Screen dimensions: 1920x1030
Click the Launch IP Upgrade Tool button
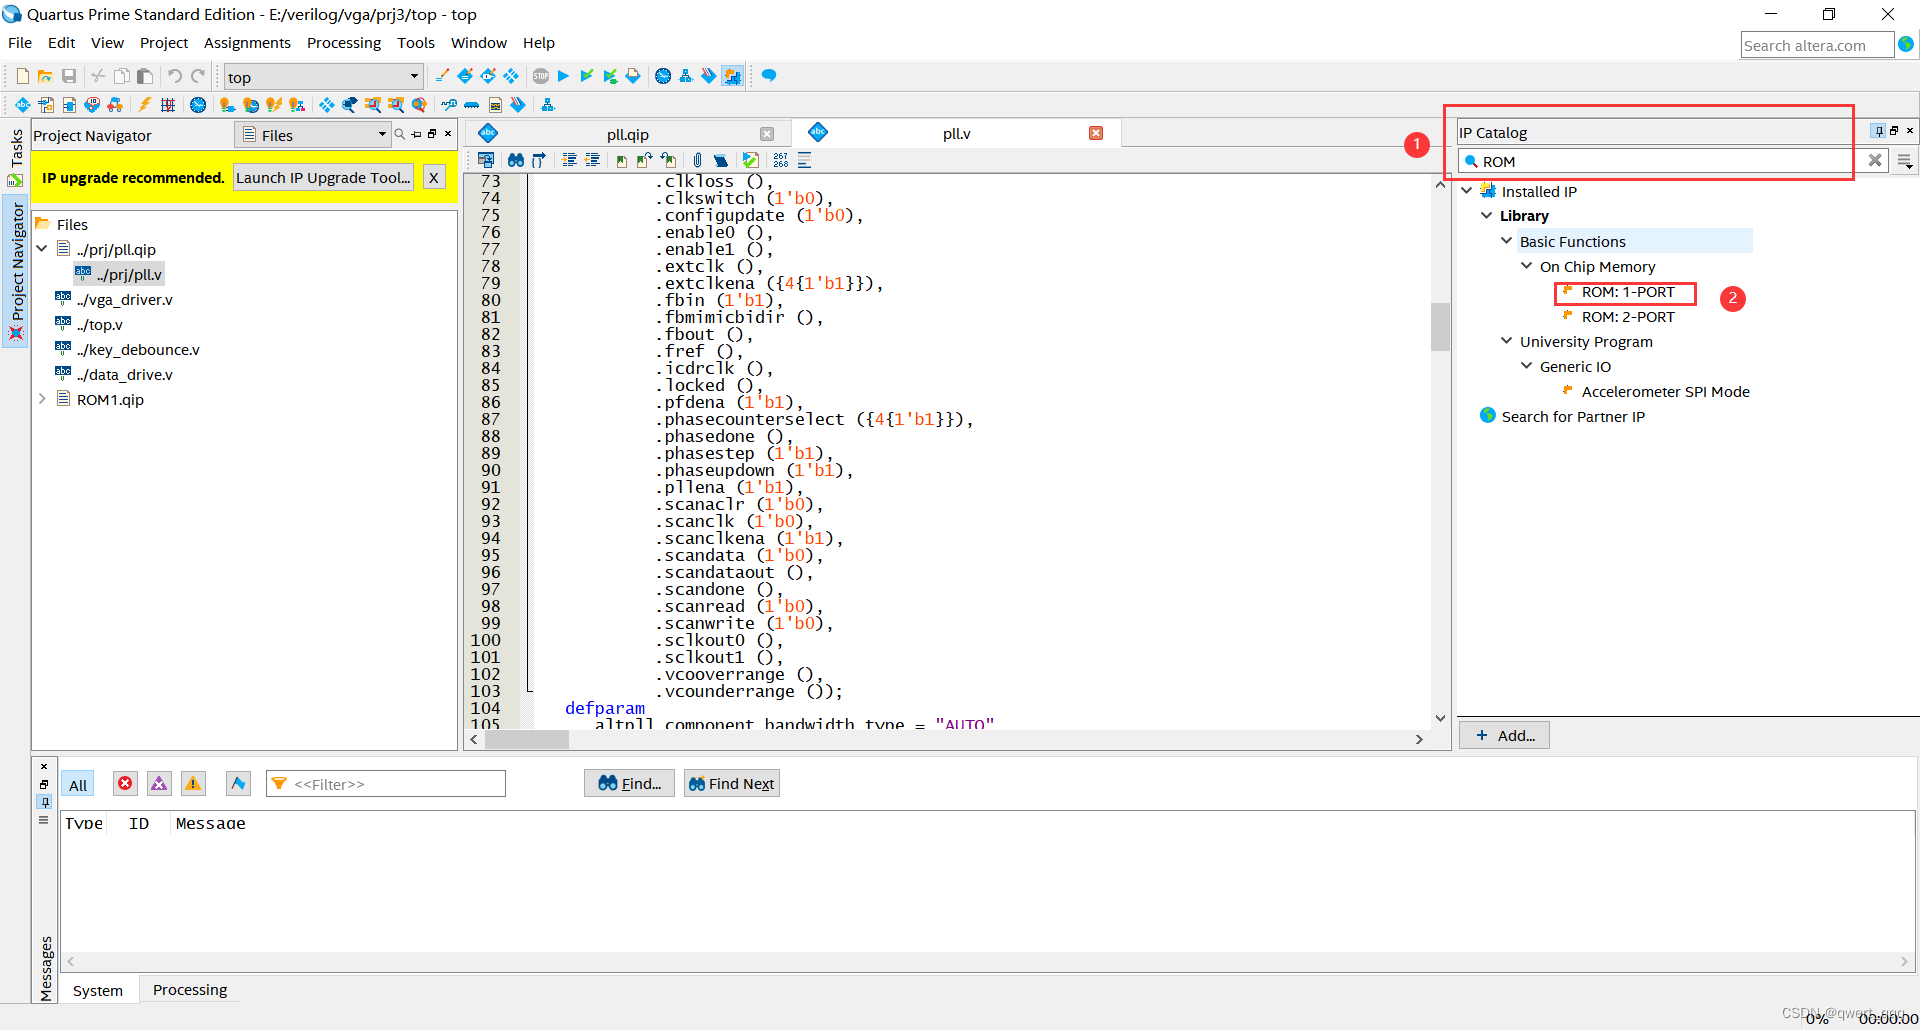(323, 178)
